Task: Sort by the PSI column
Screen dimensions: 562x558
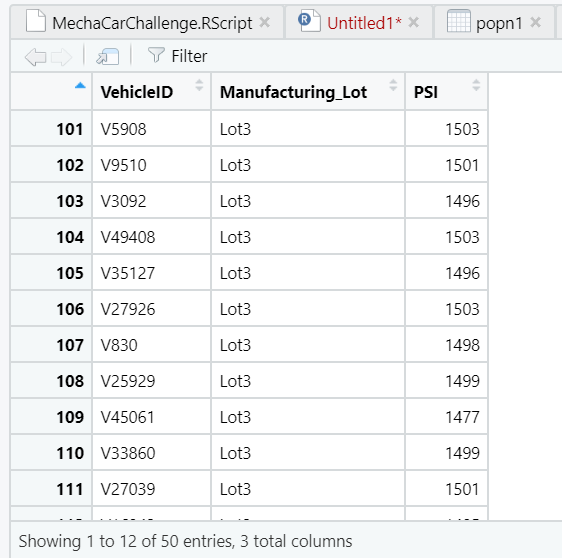Action: (x=476, y=85)
